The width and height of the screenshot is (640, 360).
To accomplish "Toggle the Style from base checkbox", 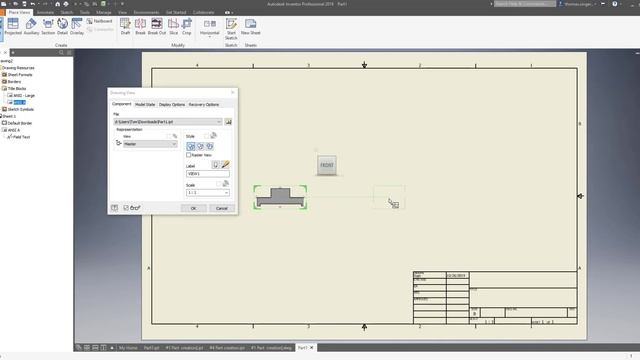I will (207, 136).
